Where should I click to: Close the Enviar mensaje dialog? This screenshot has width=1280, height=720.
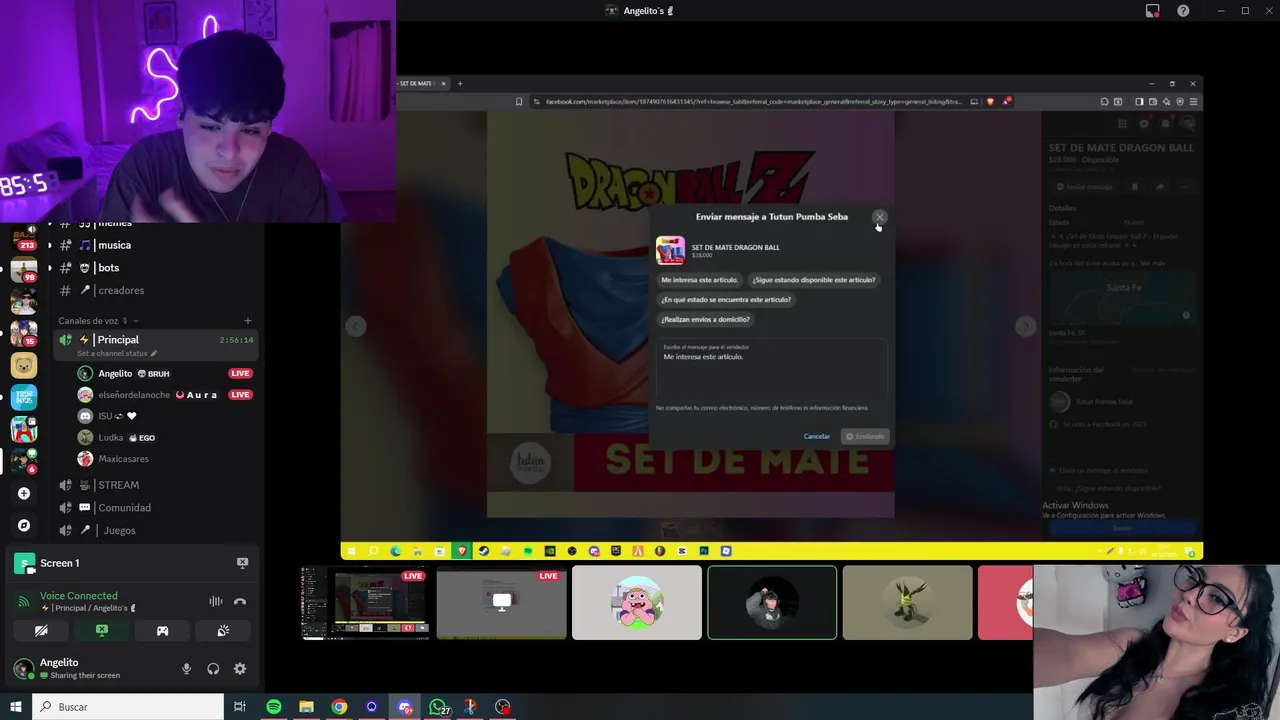(879, 217)
